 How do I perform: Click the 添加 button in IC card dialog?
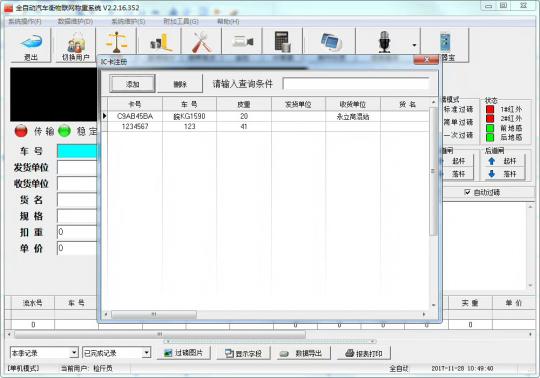(x=133, y=84)
